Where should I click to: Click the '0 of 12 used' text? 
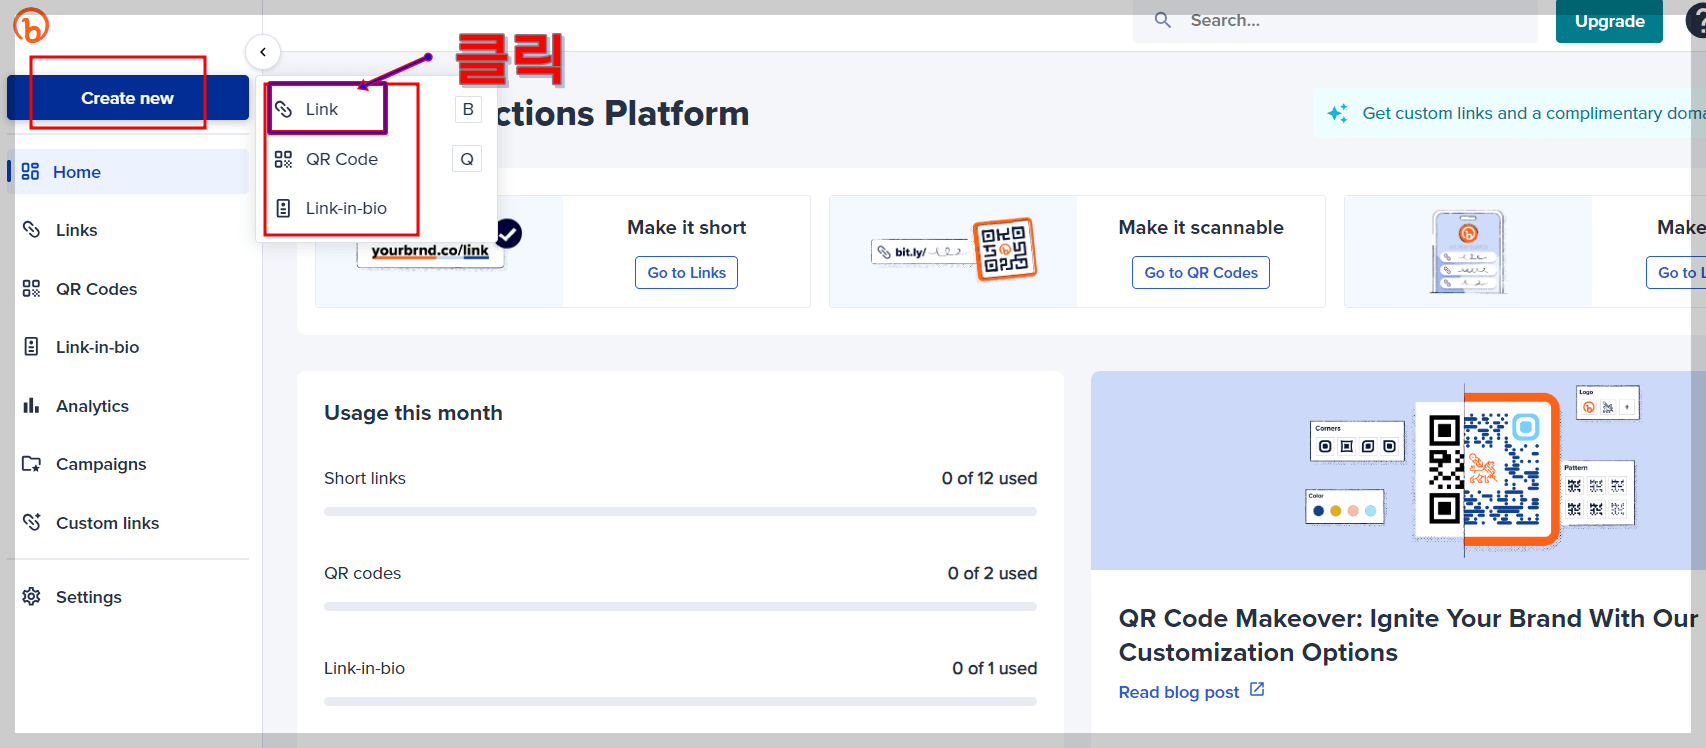pos(989,478)
